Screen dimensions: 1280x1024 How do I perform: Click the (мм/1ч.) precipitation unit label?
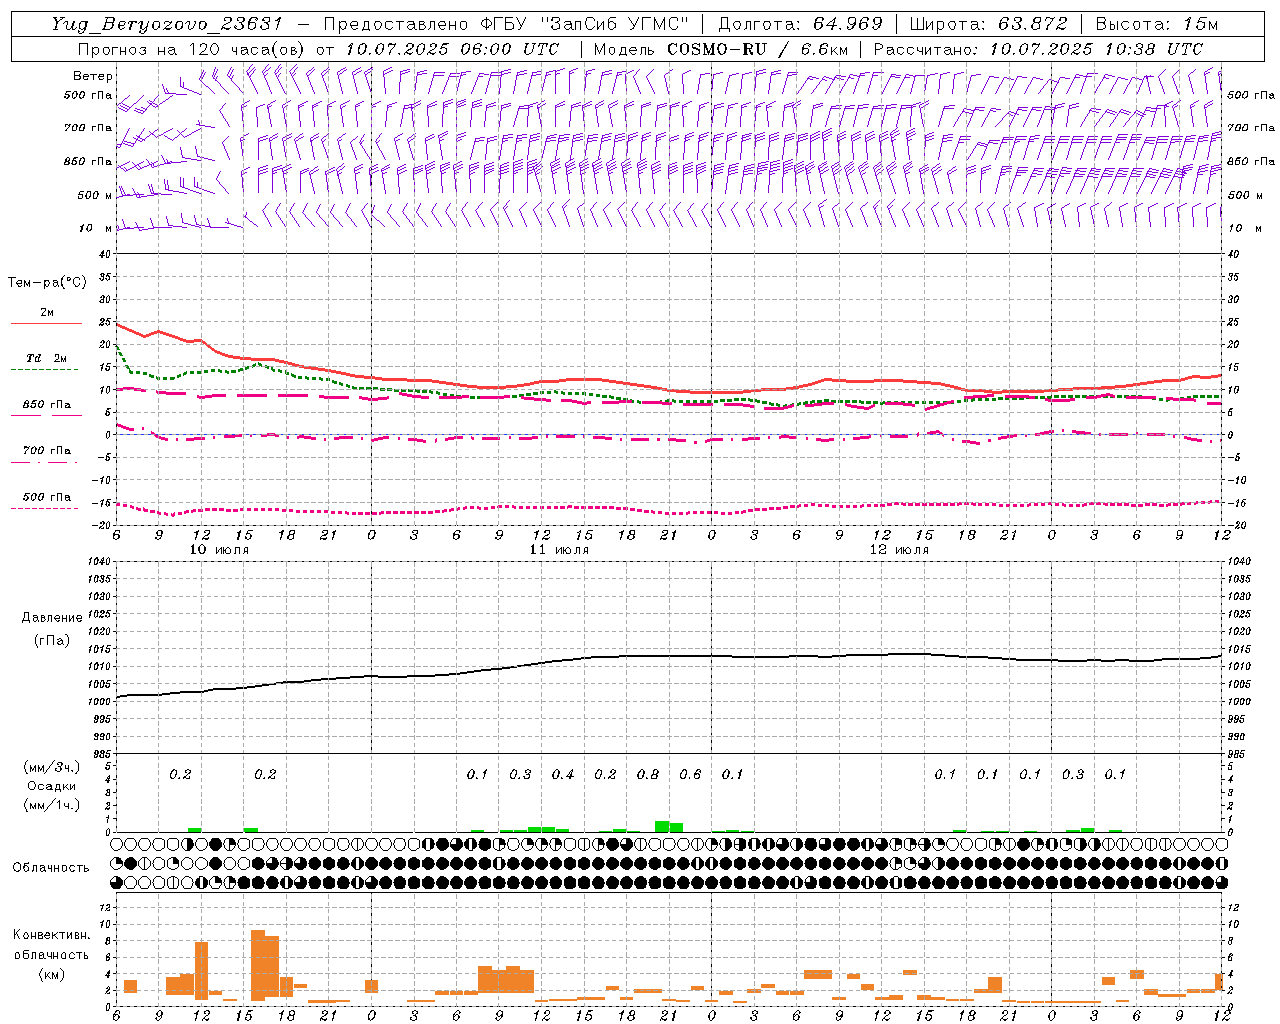(x=52, y=804)
